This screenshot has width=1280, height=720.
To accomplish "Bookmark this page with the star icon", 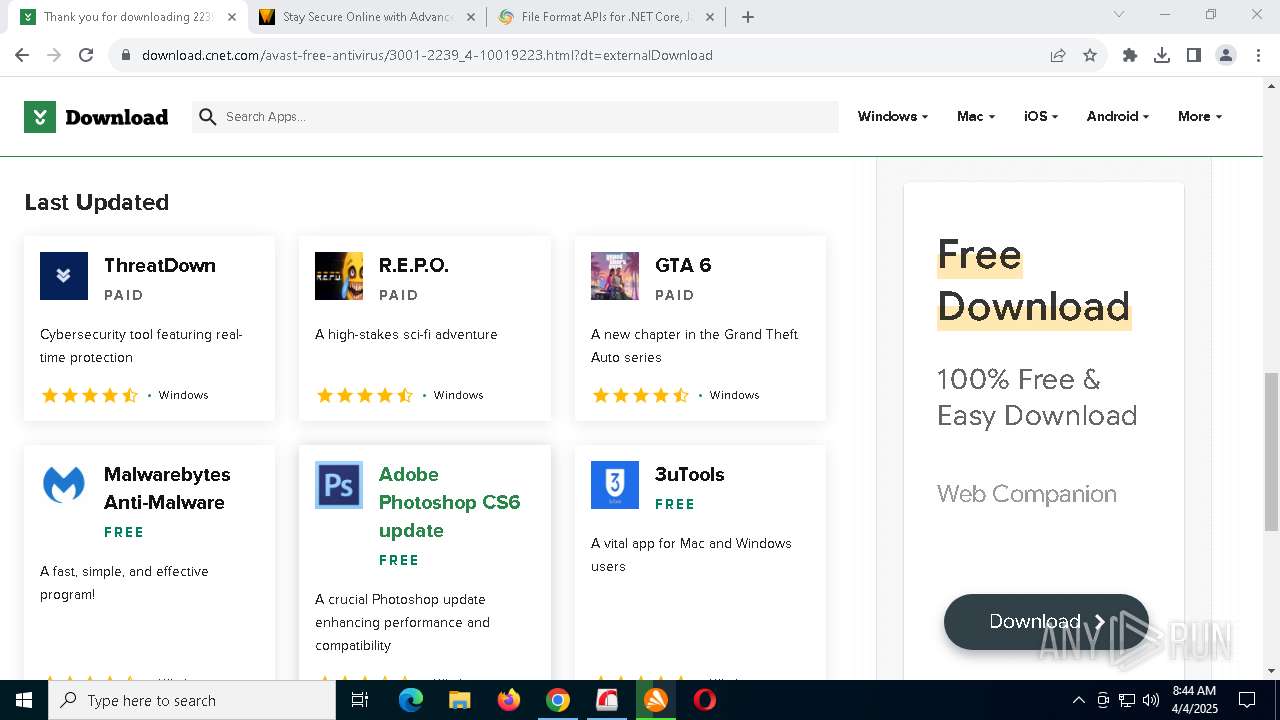I will coord(1090,55).
